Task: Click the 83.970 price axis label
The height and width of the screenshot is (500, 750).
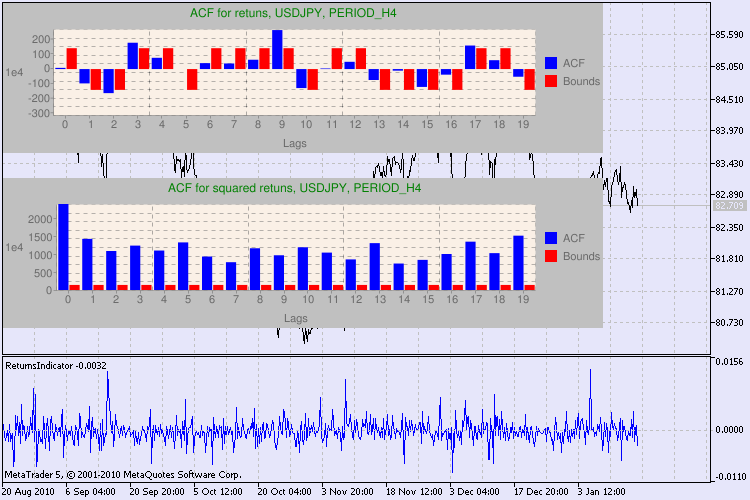Action: tap(729, 131)
